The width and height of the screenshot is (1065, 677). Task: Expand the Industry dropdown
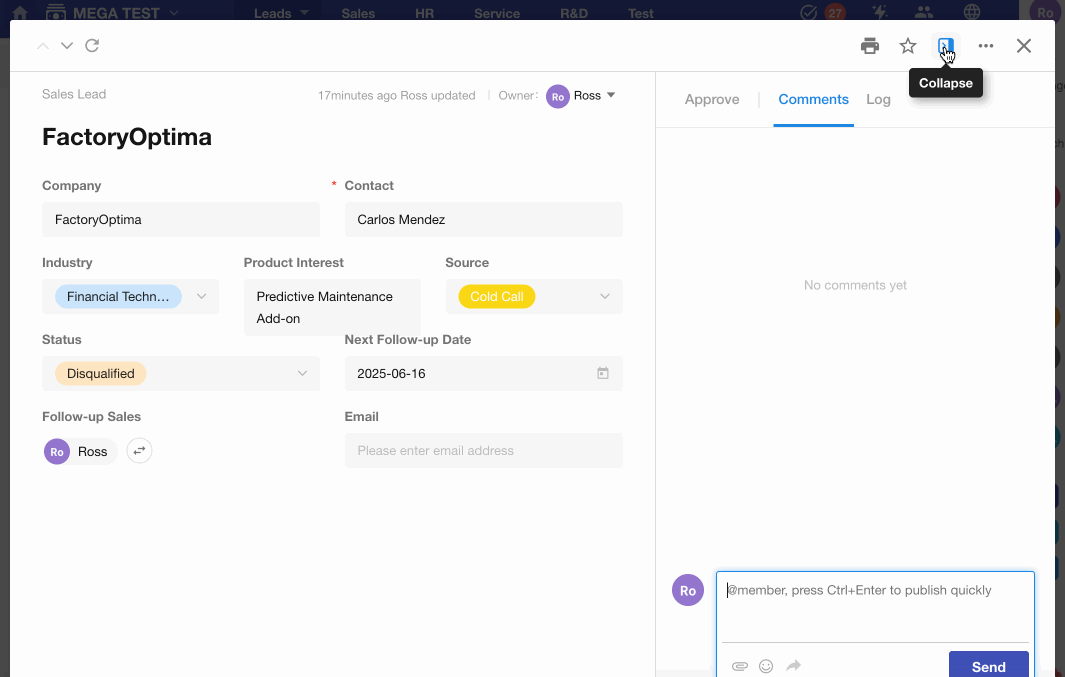coord(201,297)
